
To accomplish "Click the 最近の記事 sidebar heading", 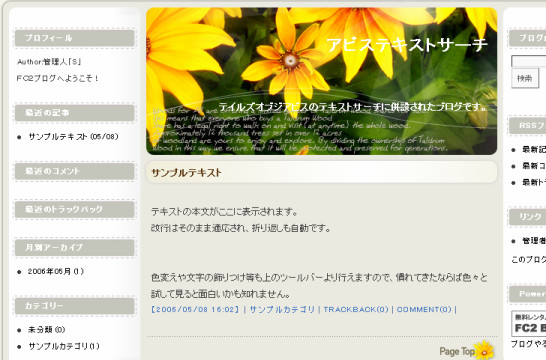I will tap(75, 113).
